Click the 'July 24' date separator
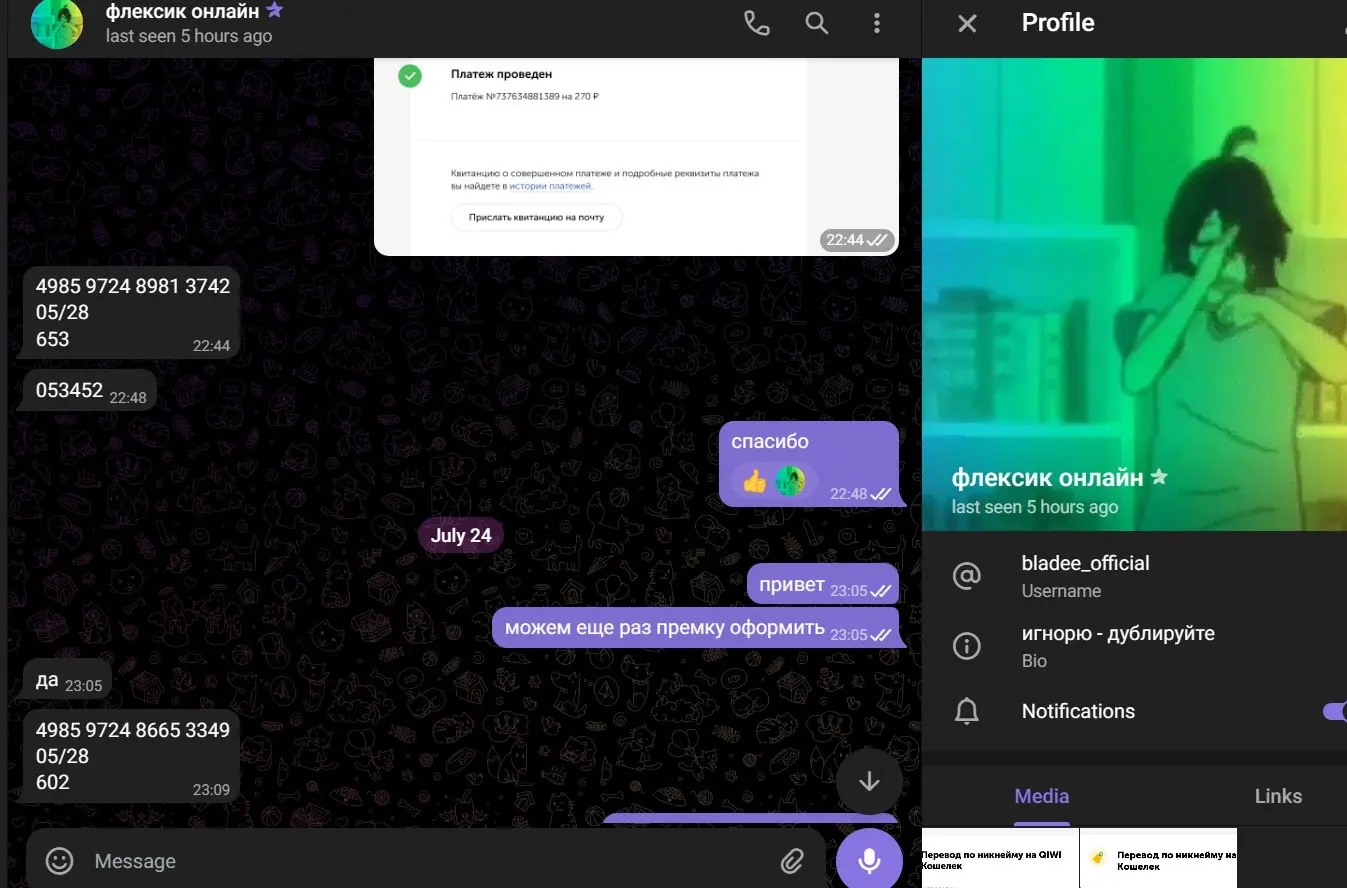The width and height of the screenshot is (1347, 888). [x=461, y=535]
